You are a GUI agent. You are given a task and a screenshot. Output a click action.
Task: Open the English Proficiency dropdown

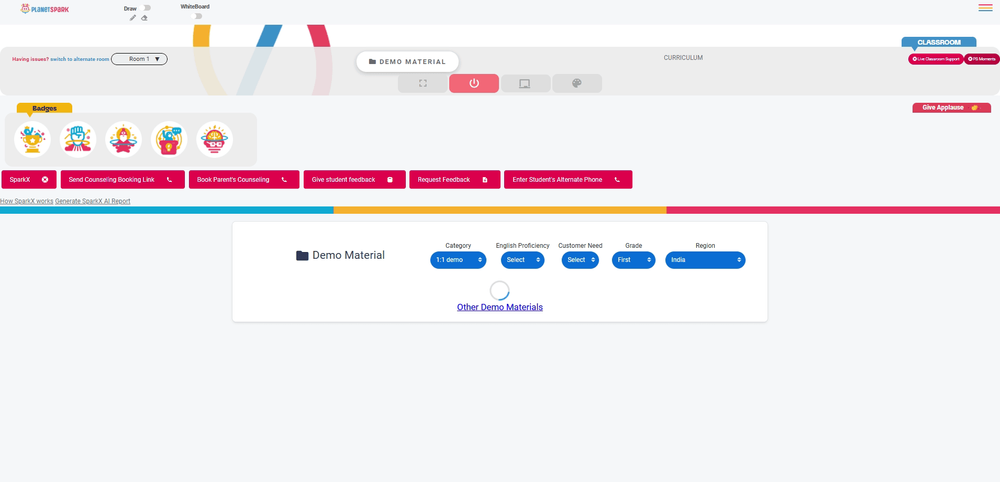[522, 260]
